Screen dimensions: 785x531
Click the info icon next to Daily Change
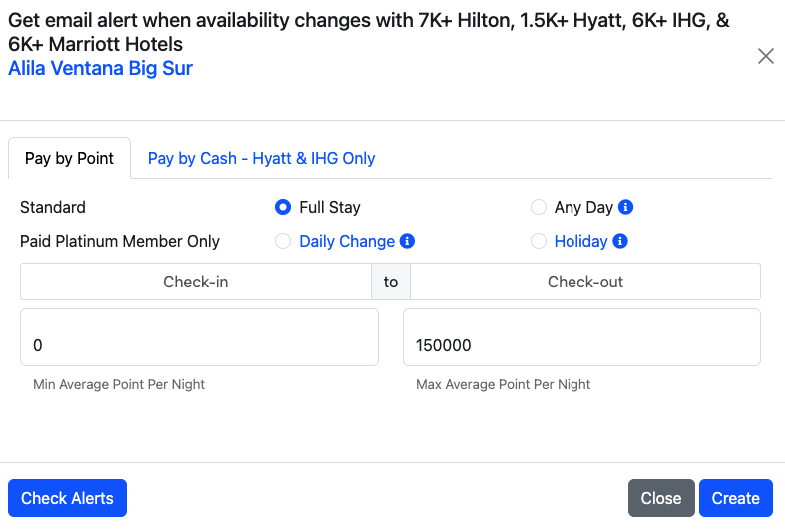coord(407,241)
